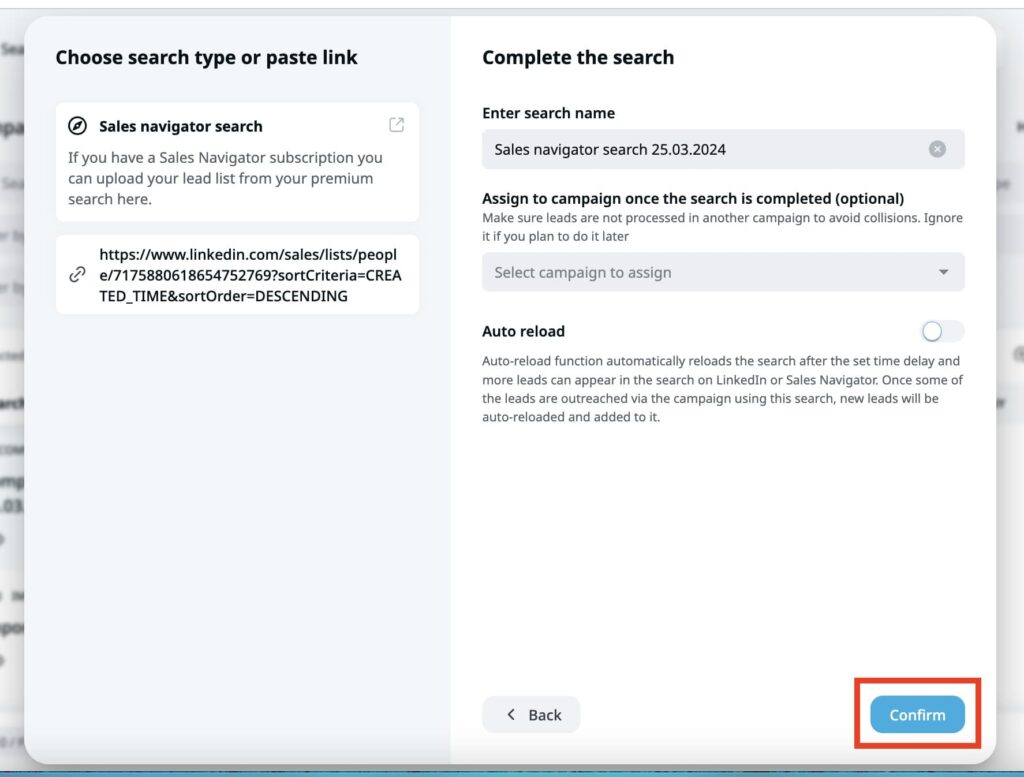The width and height of the screenshot is (1024, 777).
Task: Click inside the Enter search name field
Action: [x=700, y=149]
